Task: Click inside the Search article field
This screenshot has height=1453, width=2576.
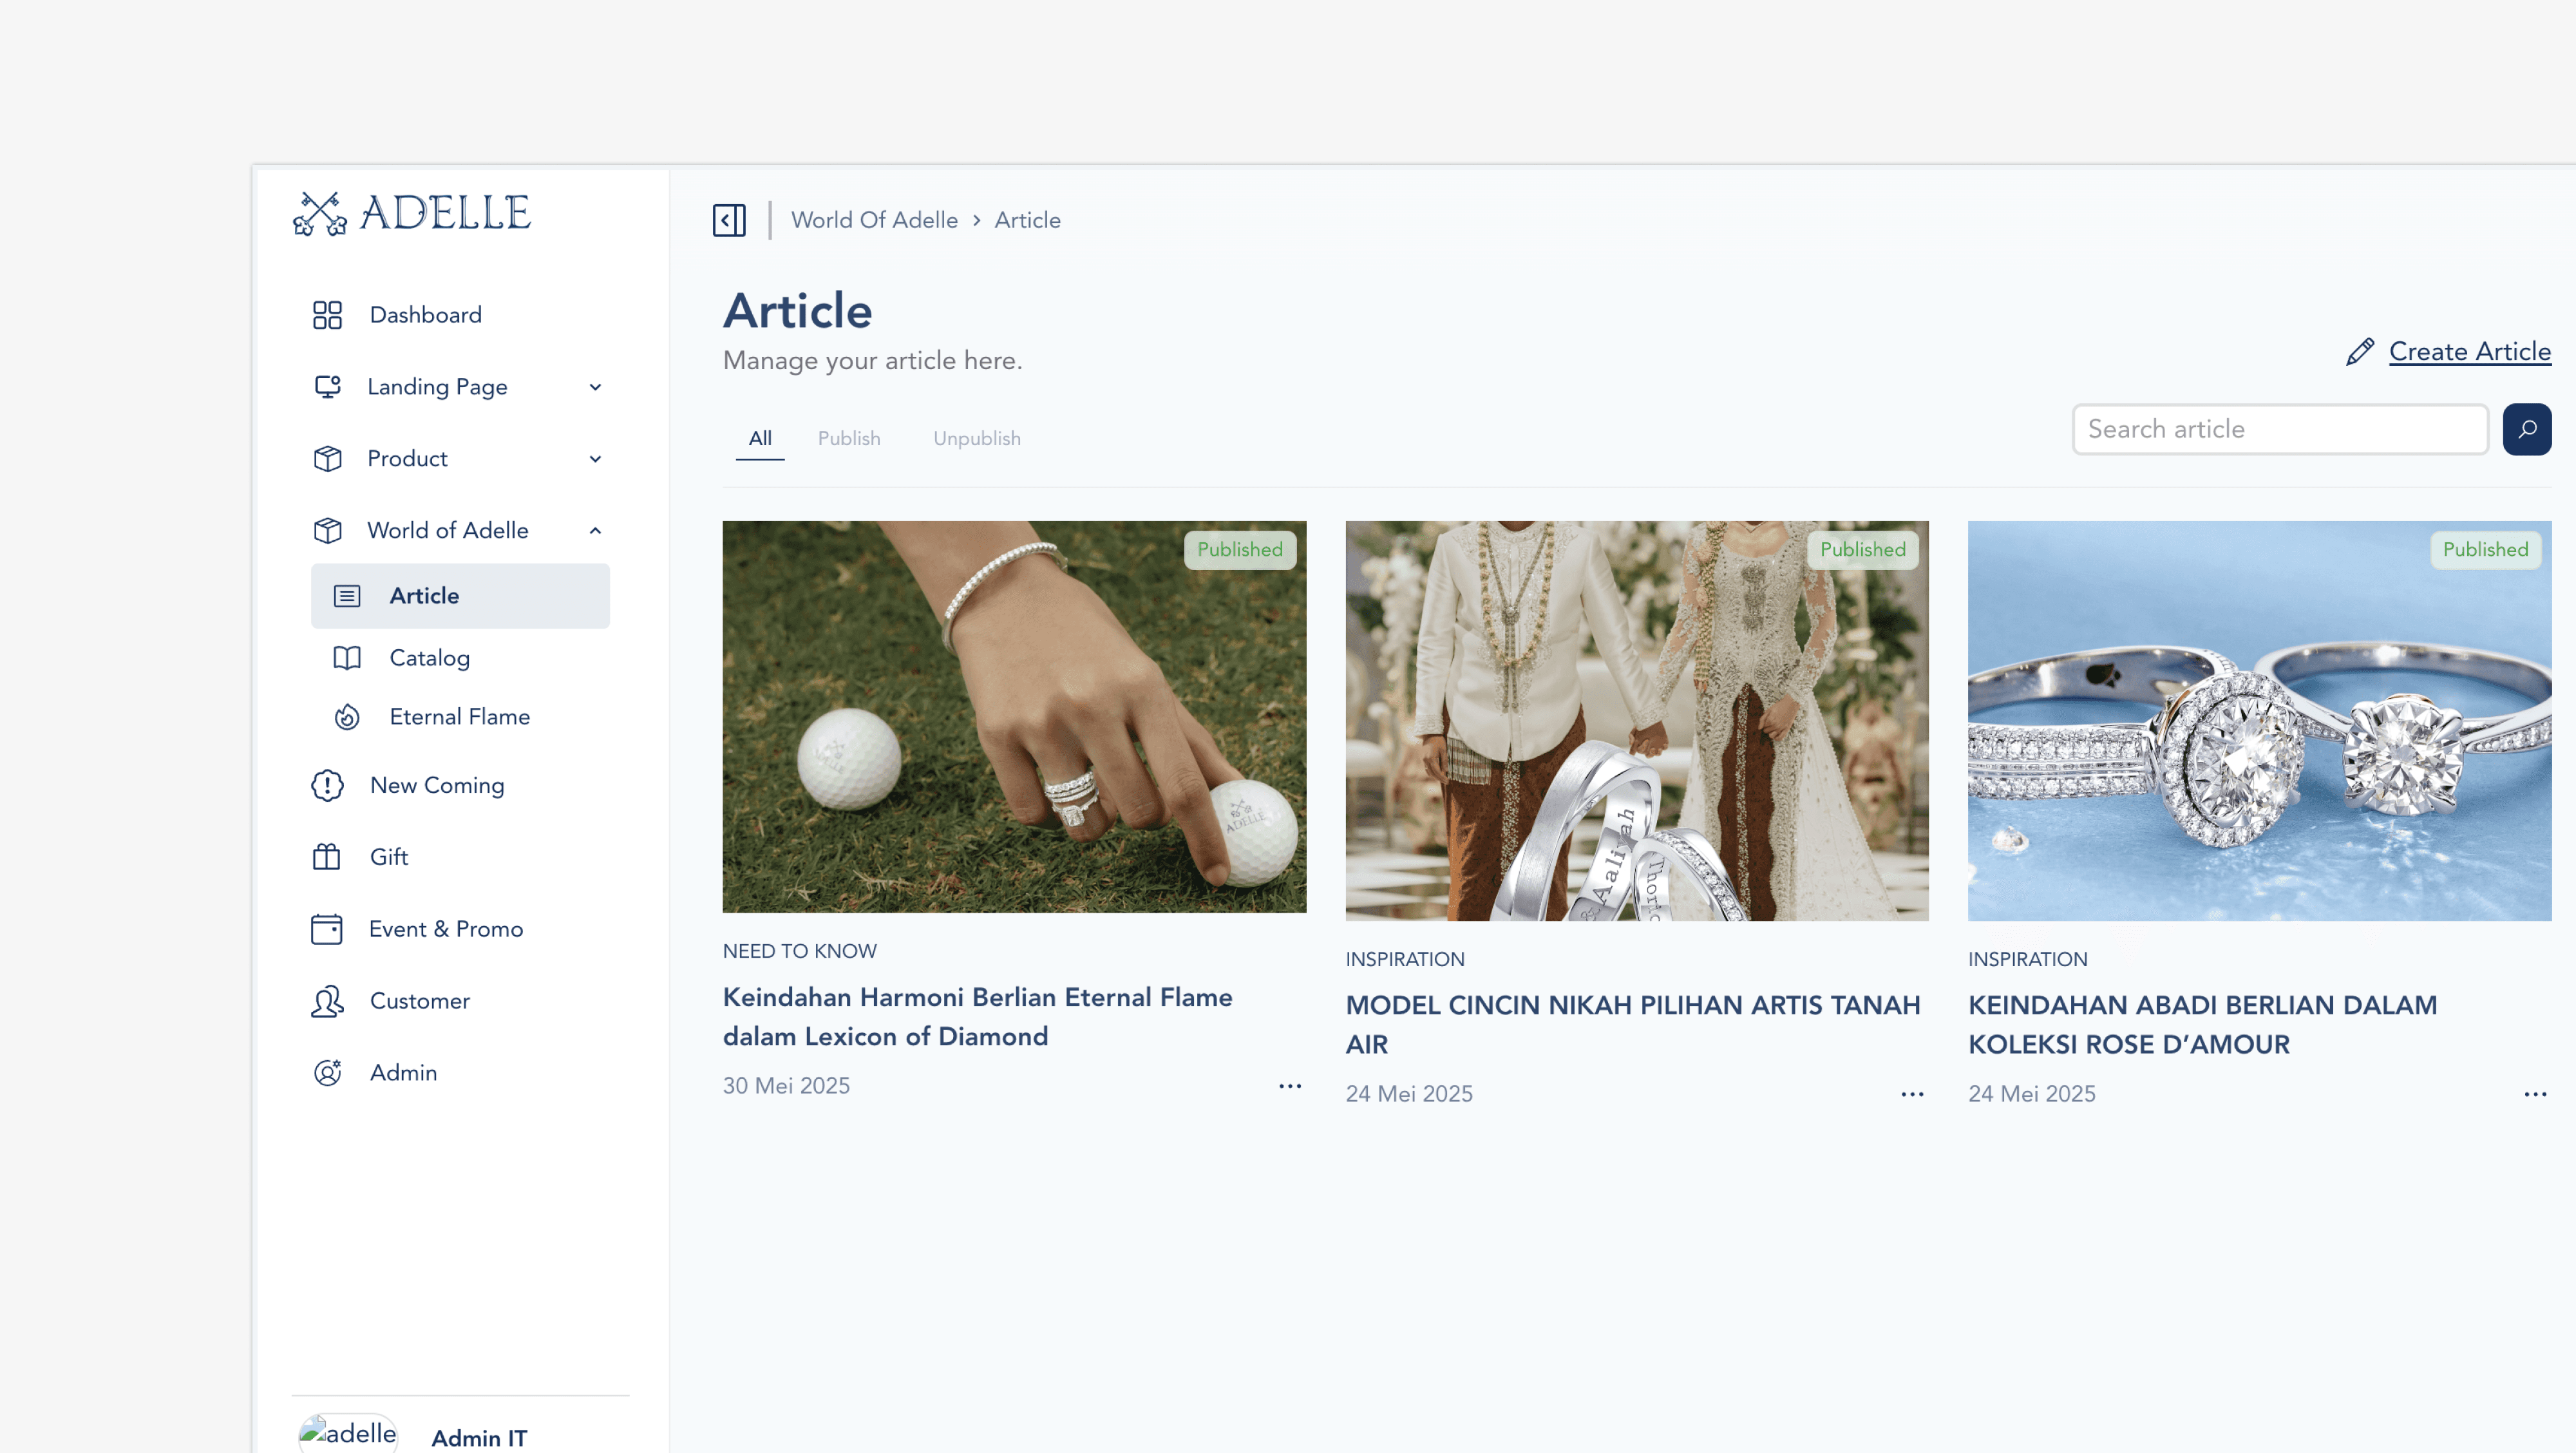Action: (x=2280, y=428)
